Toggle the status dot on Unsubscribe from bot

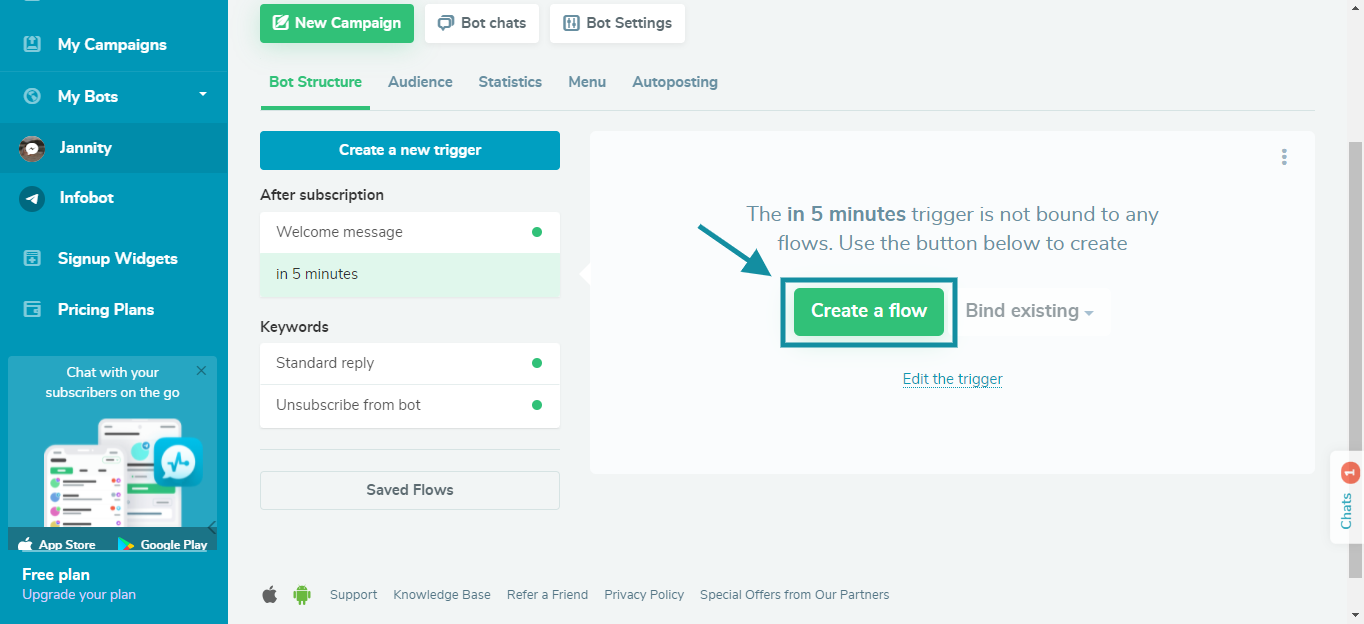point(538,407)
